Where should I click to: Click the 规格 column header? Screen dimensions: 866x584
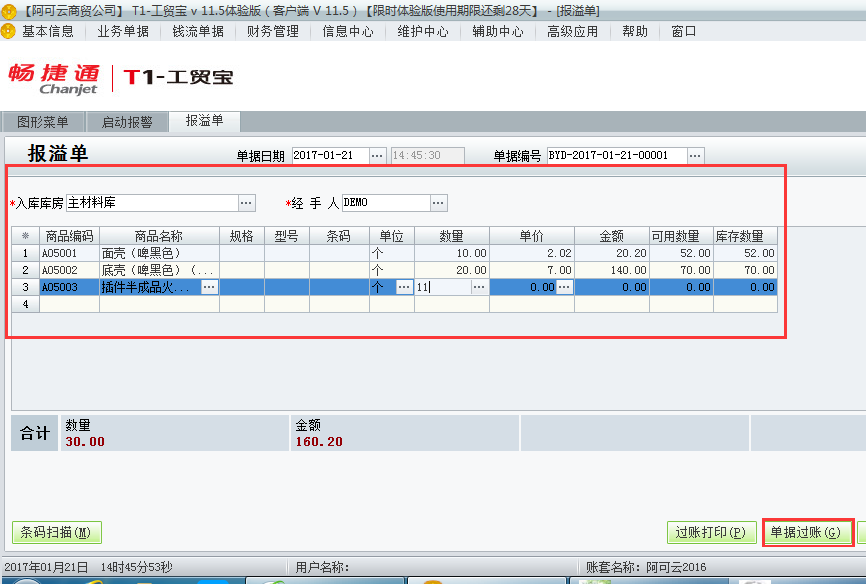click(242, 236)
